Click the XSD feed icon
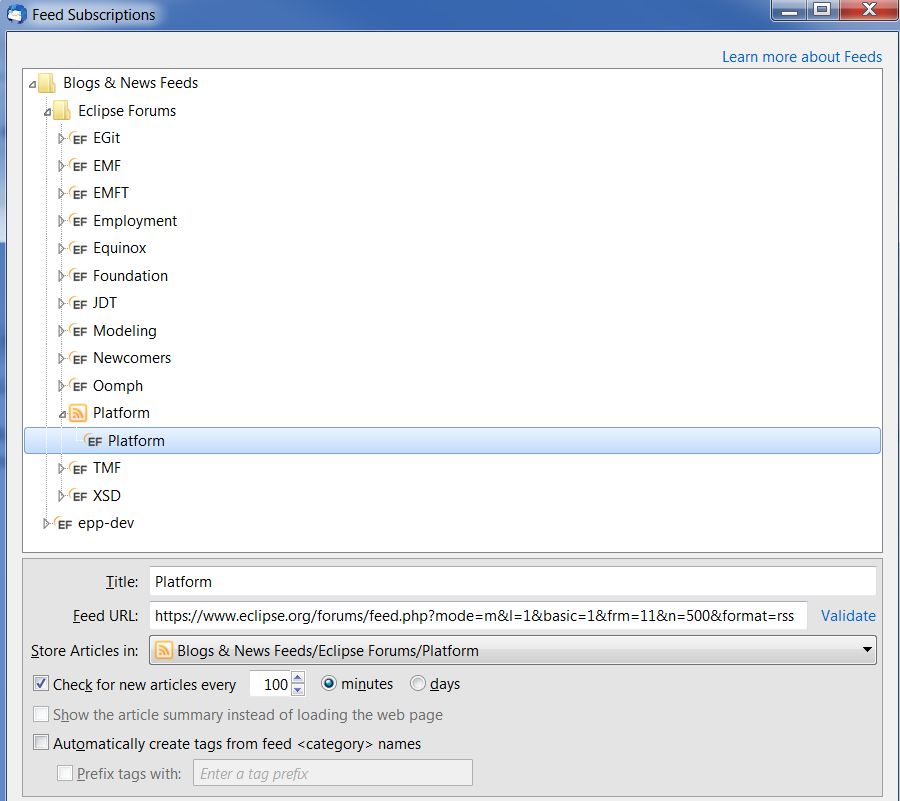 pos(78,496)
